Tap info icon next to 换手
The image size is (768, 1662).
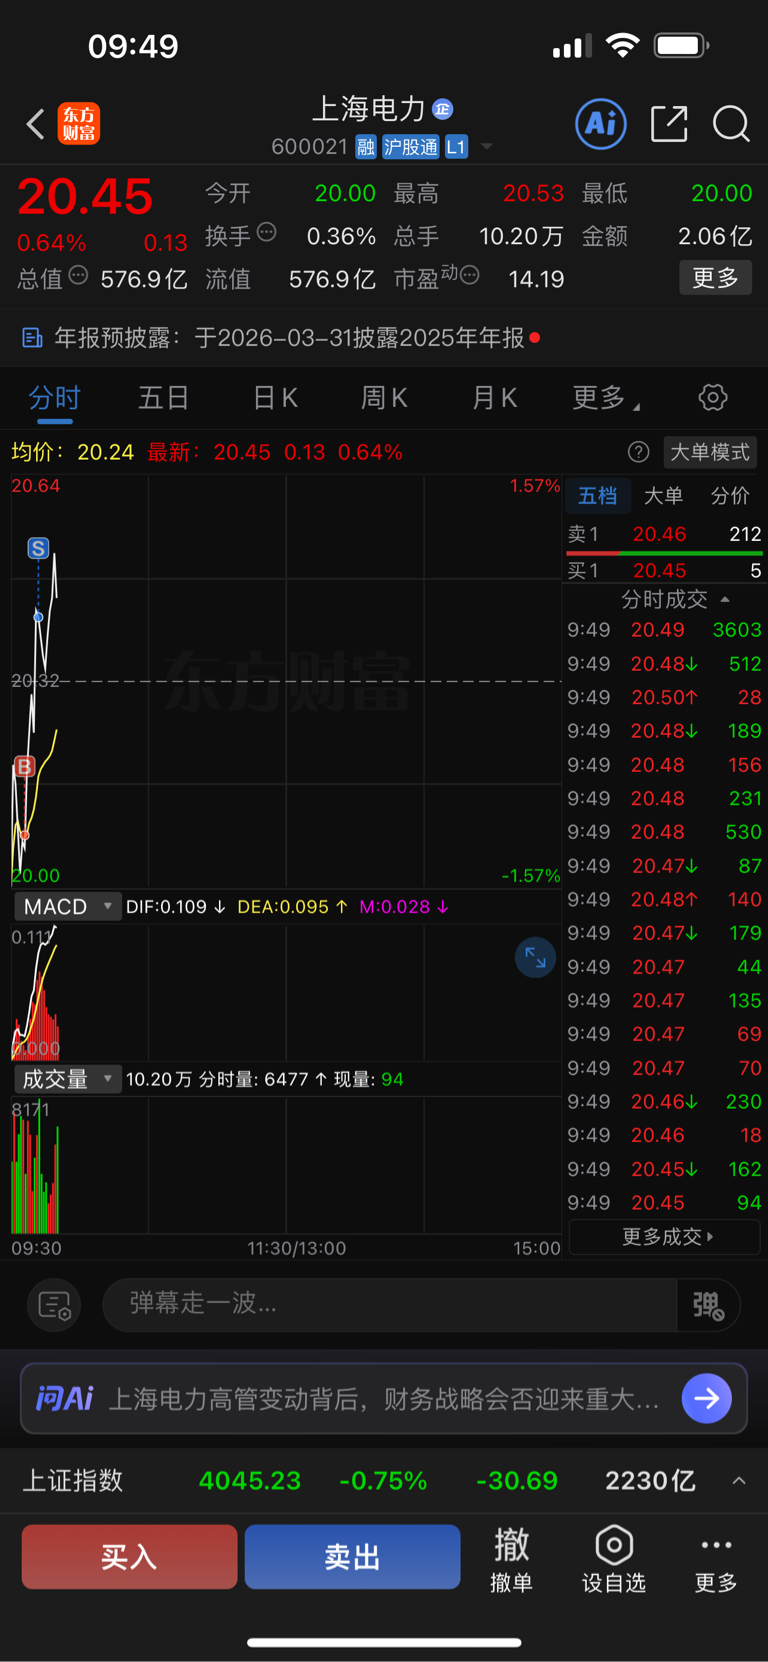point(266,232)
